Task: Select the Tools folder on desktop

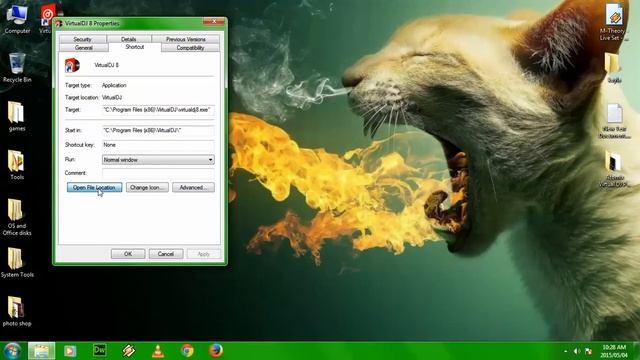Action: [x=17, y=165]
